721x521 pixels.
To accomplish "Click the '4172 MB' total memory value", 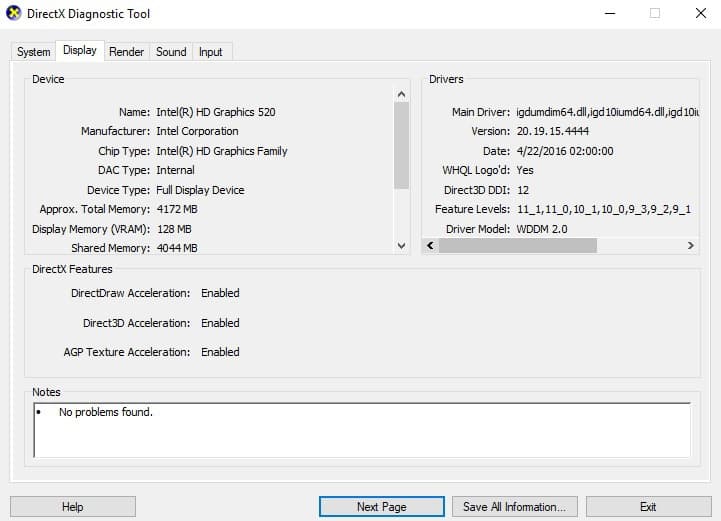I will click(x=177, y=209).
